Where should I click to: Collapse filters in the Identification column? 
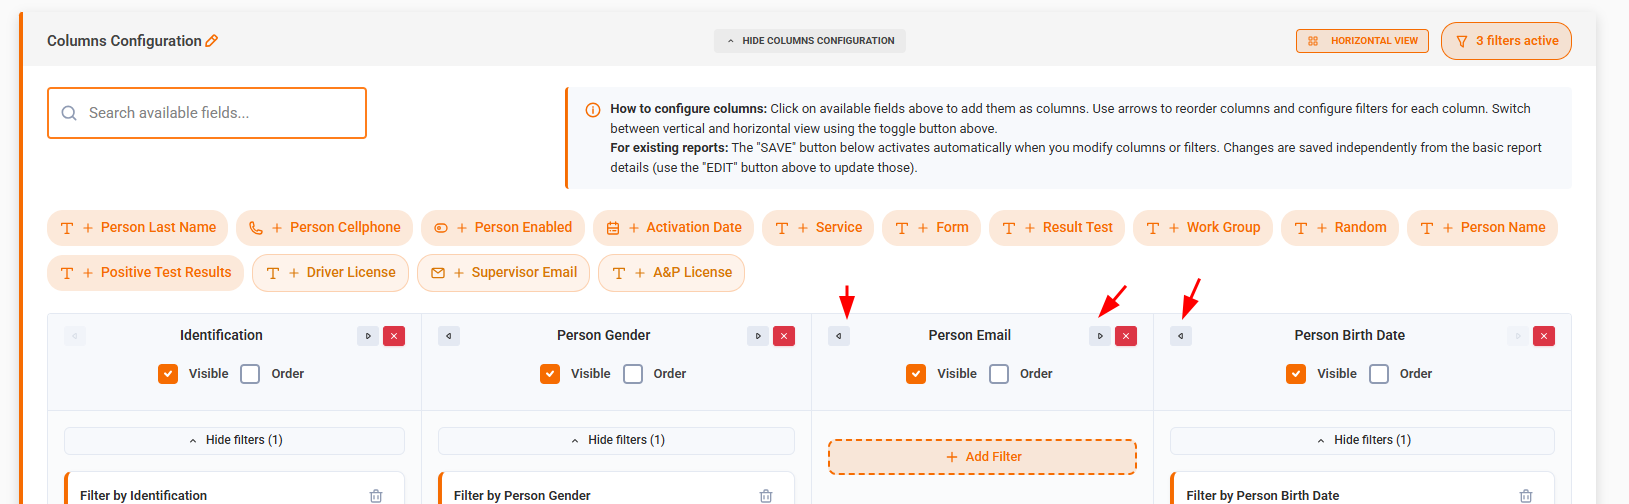pos(235,440)
